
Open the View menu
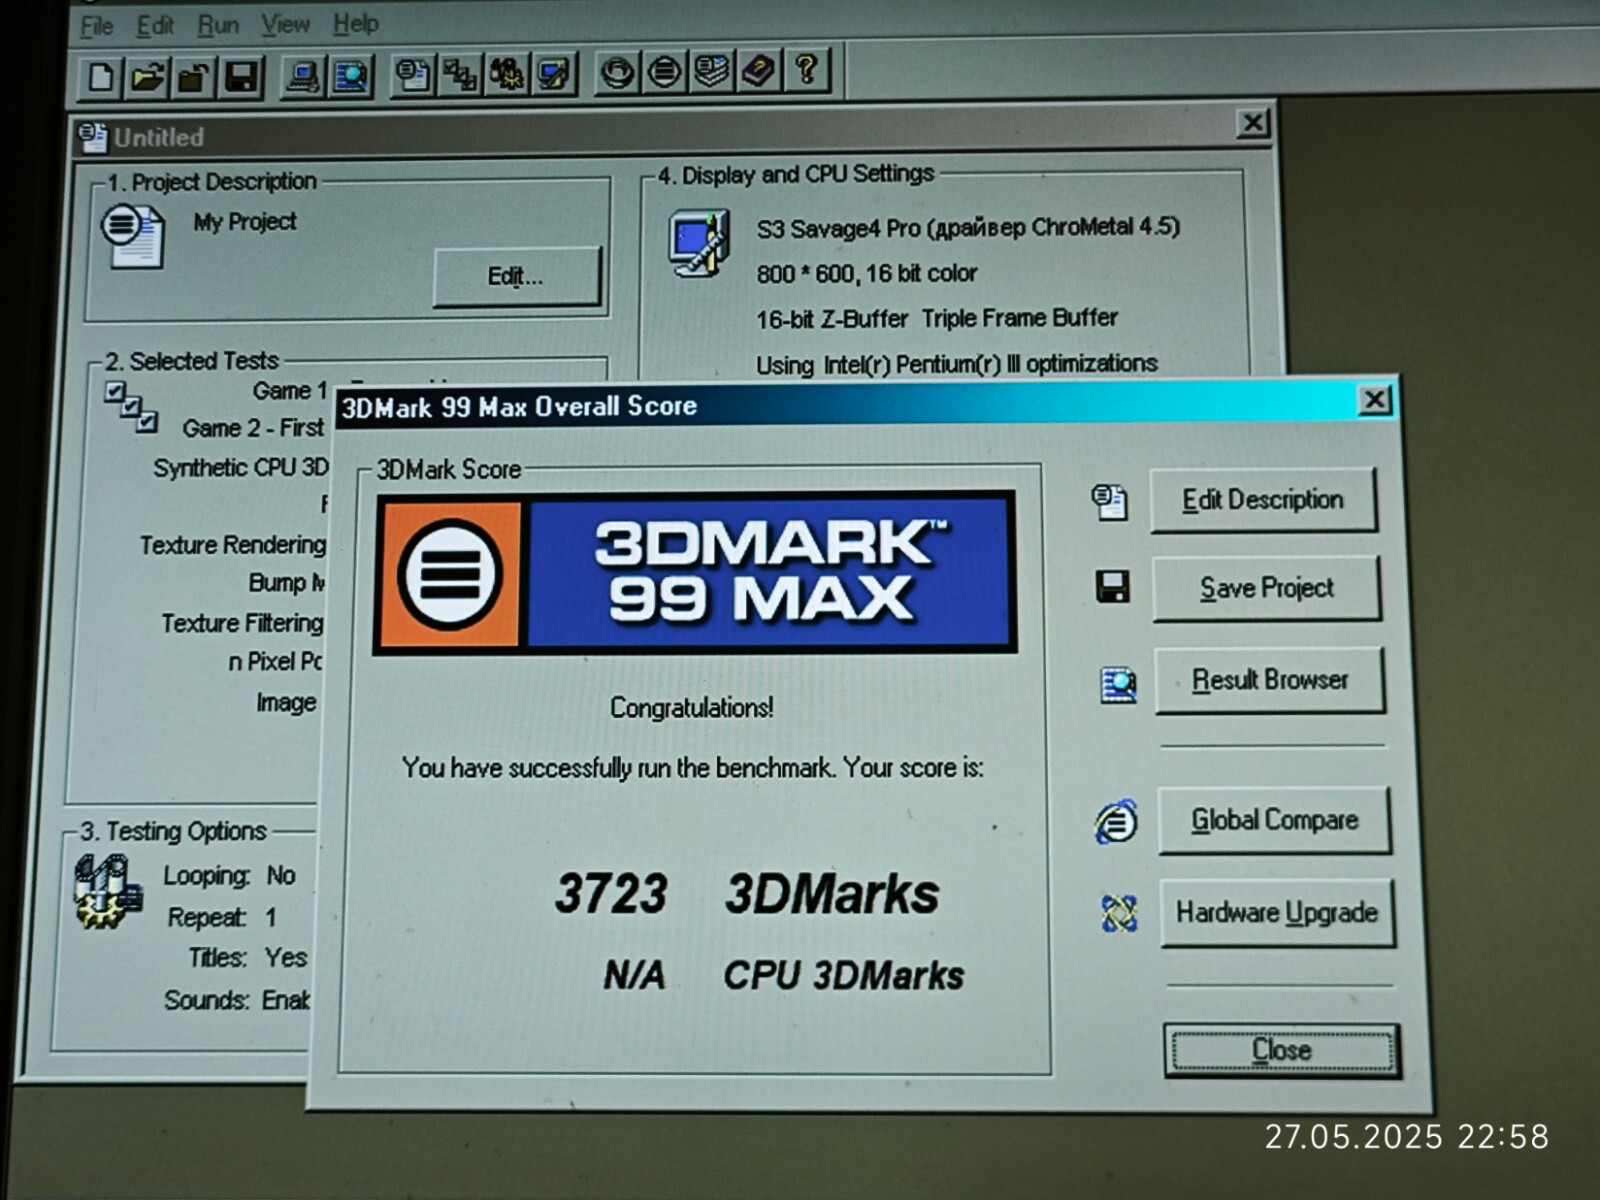286,23
